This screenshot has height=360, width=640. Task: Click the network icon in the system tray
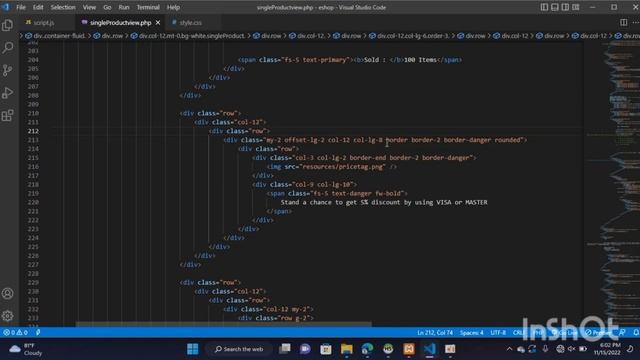tap(560, 349)
